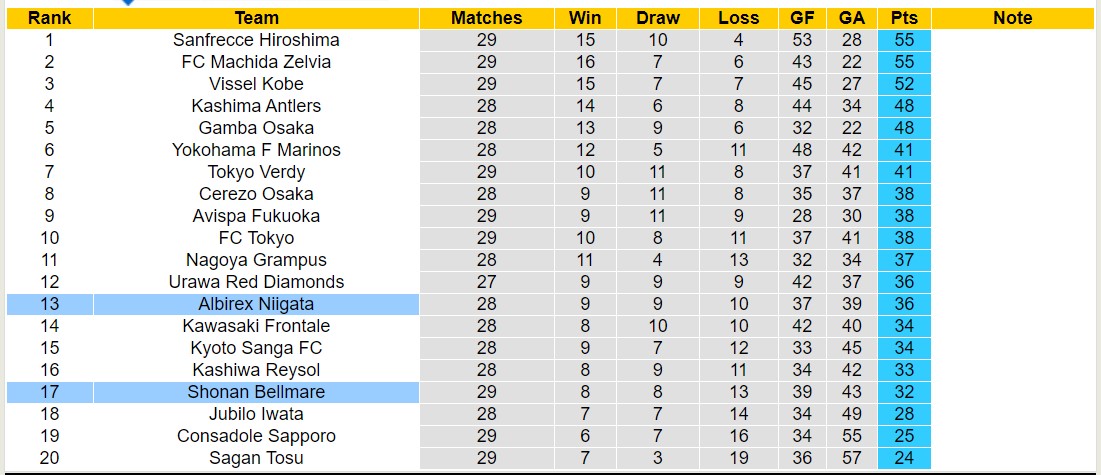Select the highlighted Shonan Bellmare row
The image size is (1101, 475).
click(256, 392)
